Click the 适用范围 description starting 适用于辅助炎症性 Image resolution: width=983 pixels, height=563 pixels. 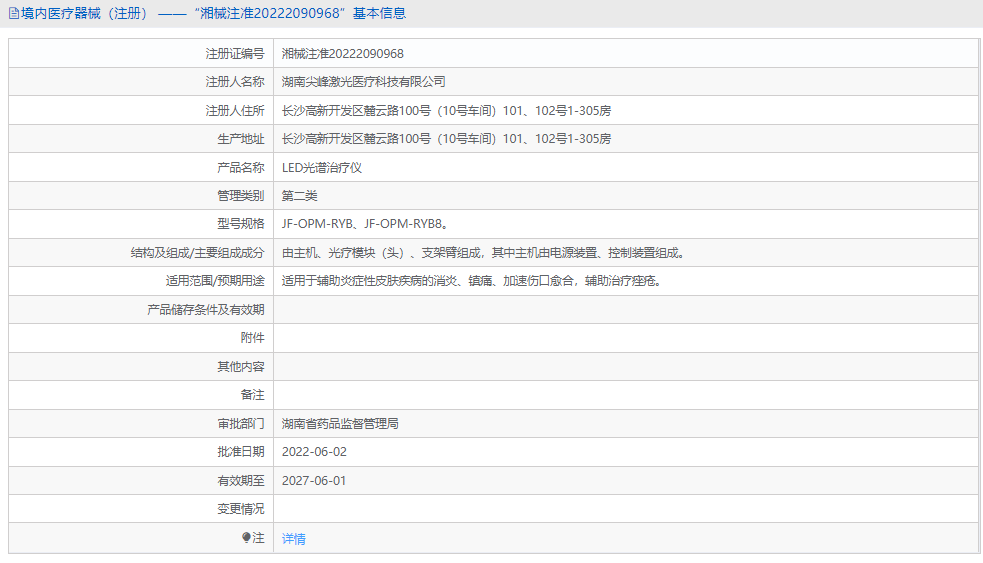tap(471, 281)
